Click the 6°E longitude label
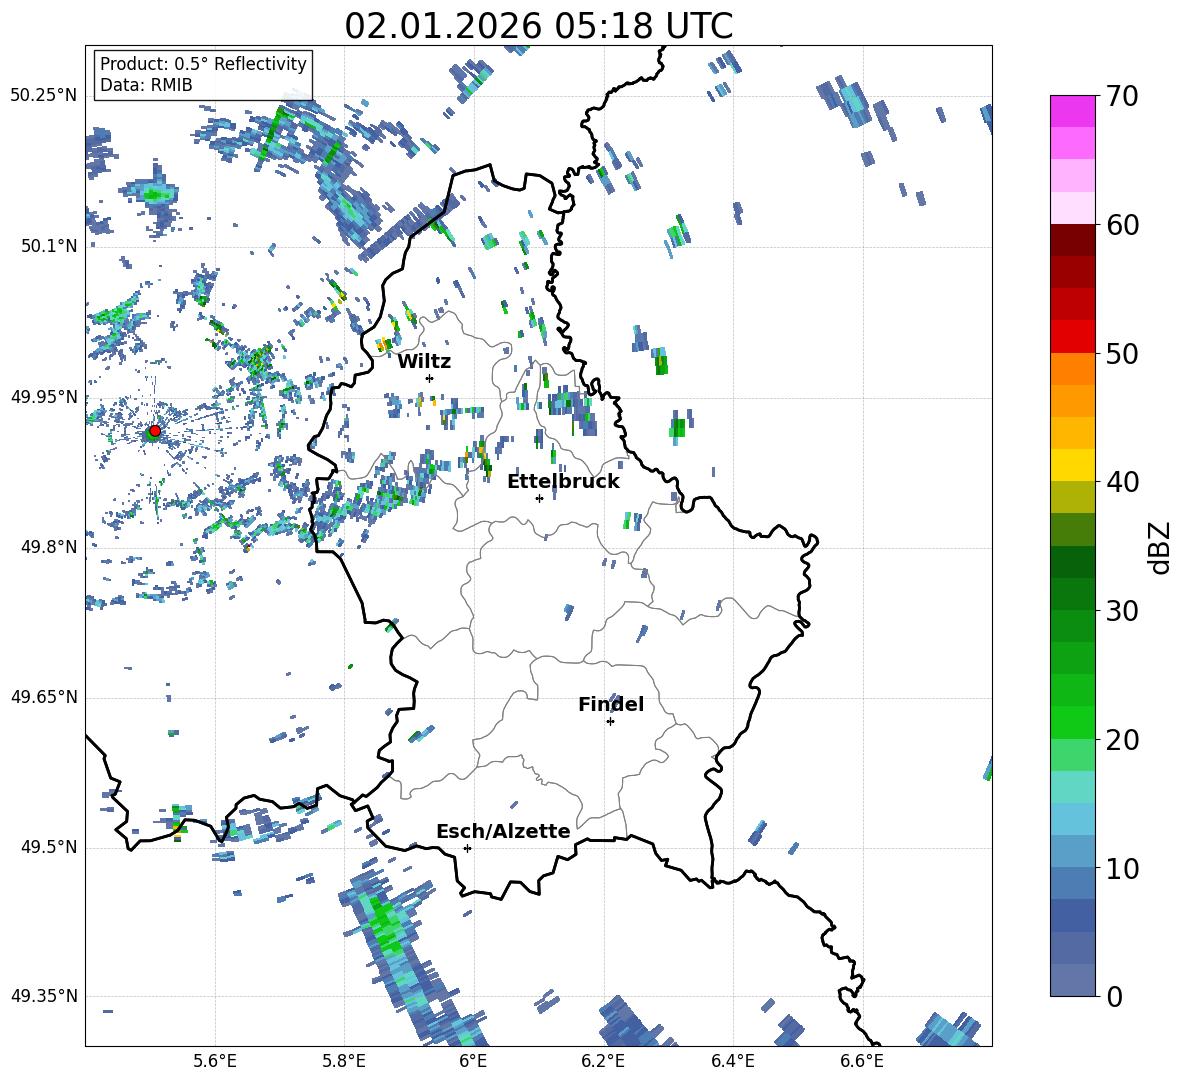1184x1081 pixels. click(473, 1061)
